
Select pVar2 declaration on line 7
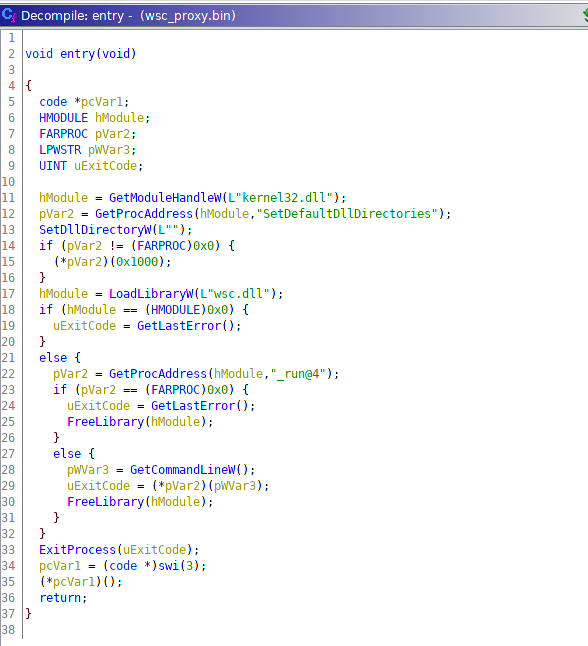click(x=112, y=134)
